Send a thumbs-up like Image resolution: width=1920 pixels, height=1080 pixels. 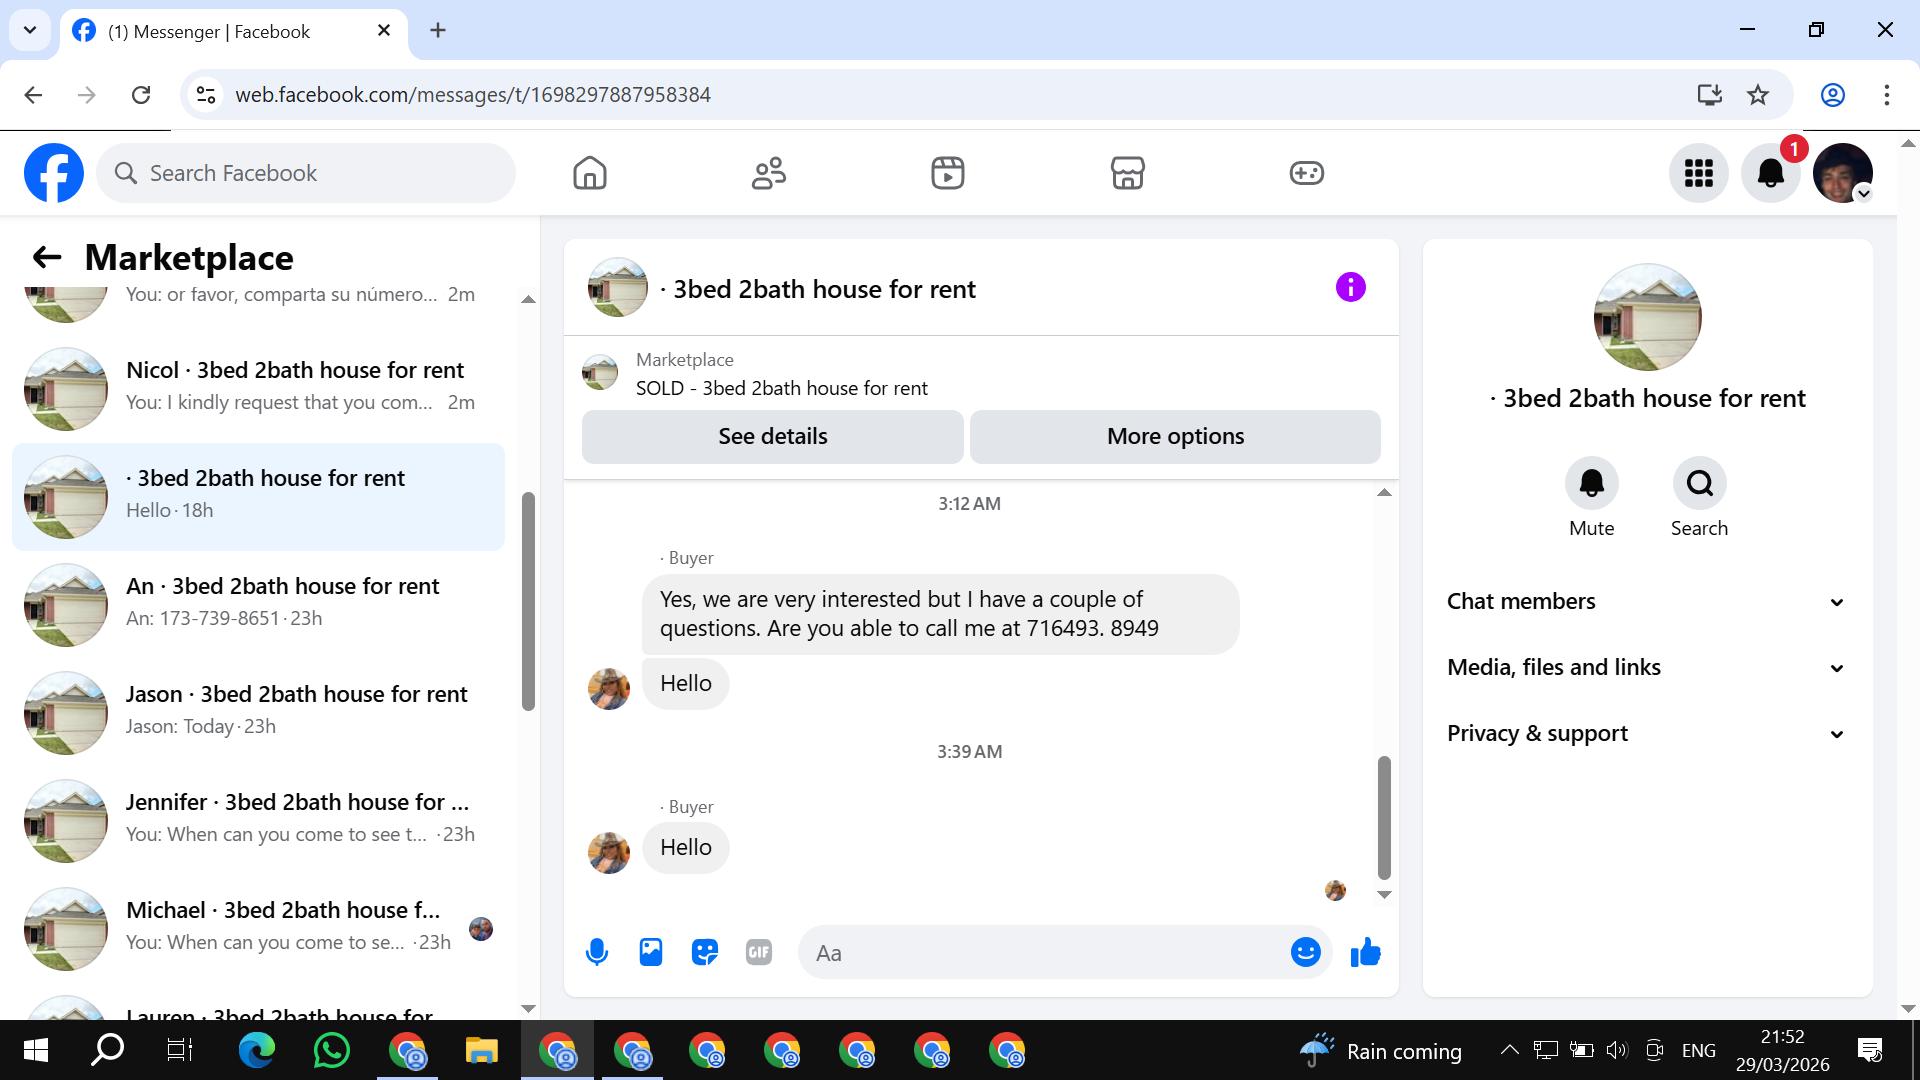click(x=1365, y=952)
